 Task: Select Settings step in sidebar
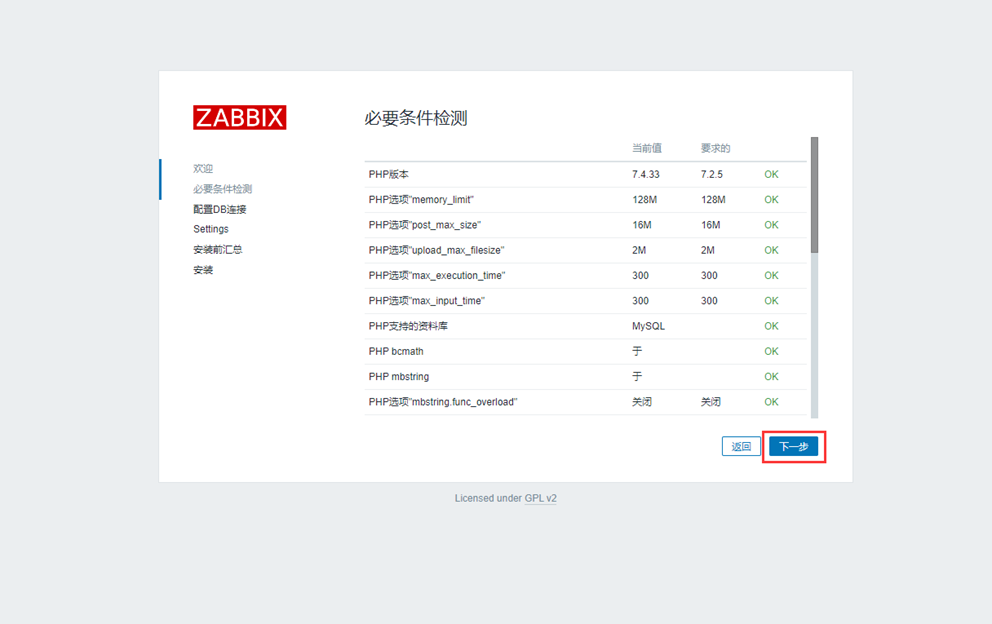pyautogui.click(x=211, y=229)
